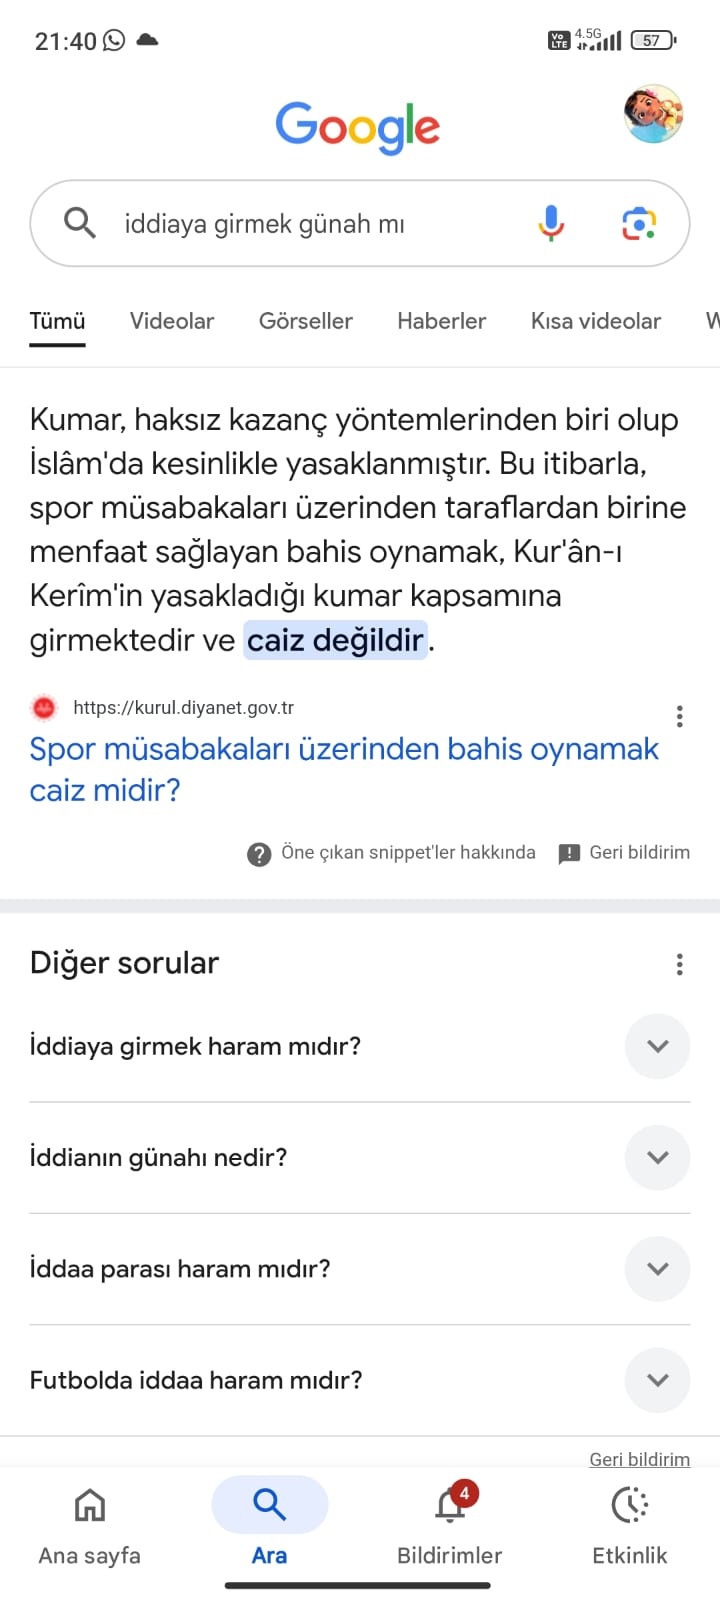Tap the Bildirimler bell icon
Screen dimensions: 720x1600
coord(450,1506)
